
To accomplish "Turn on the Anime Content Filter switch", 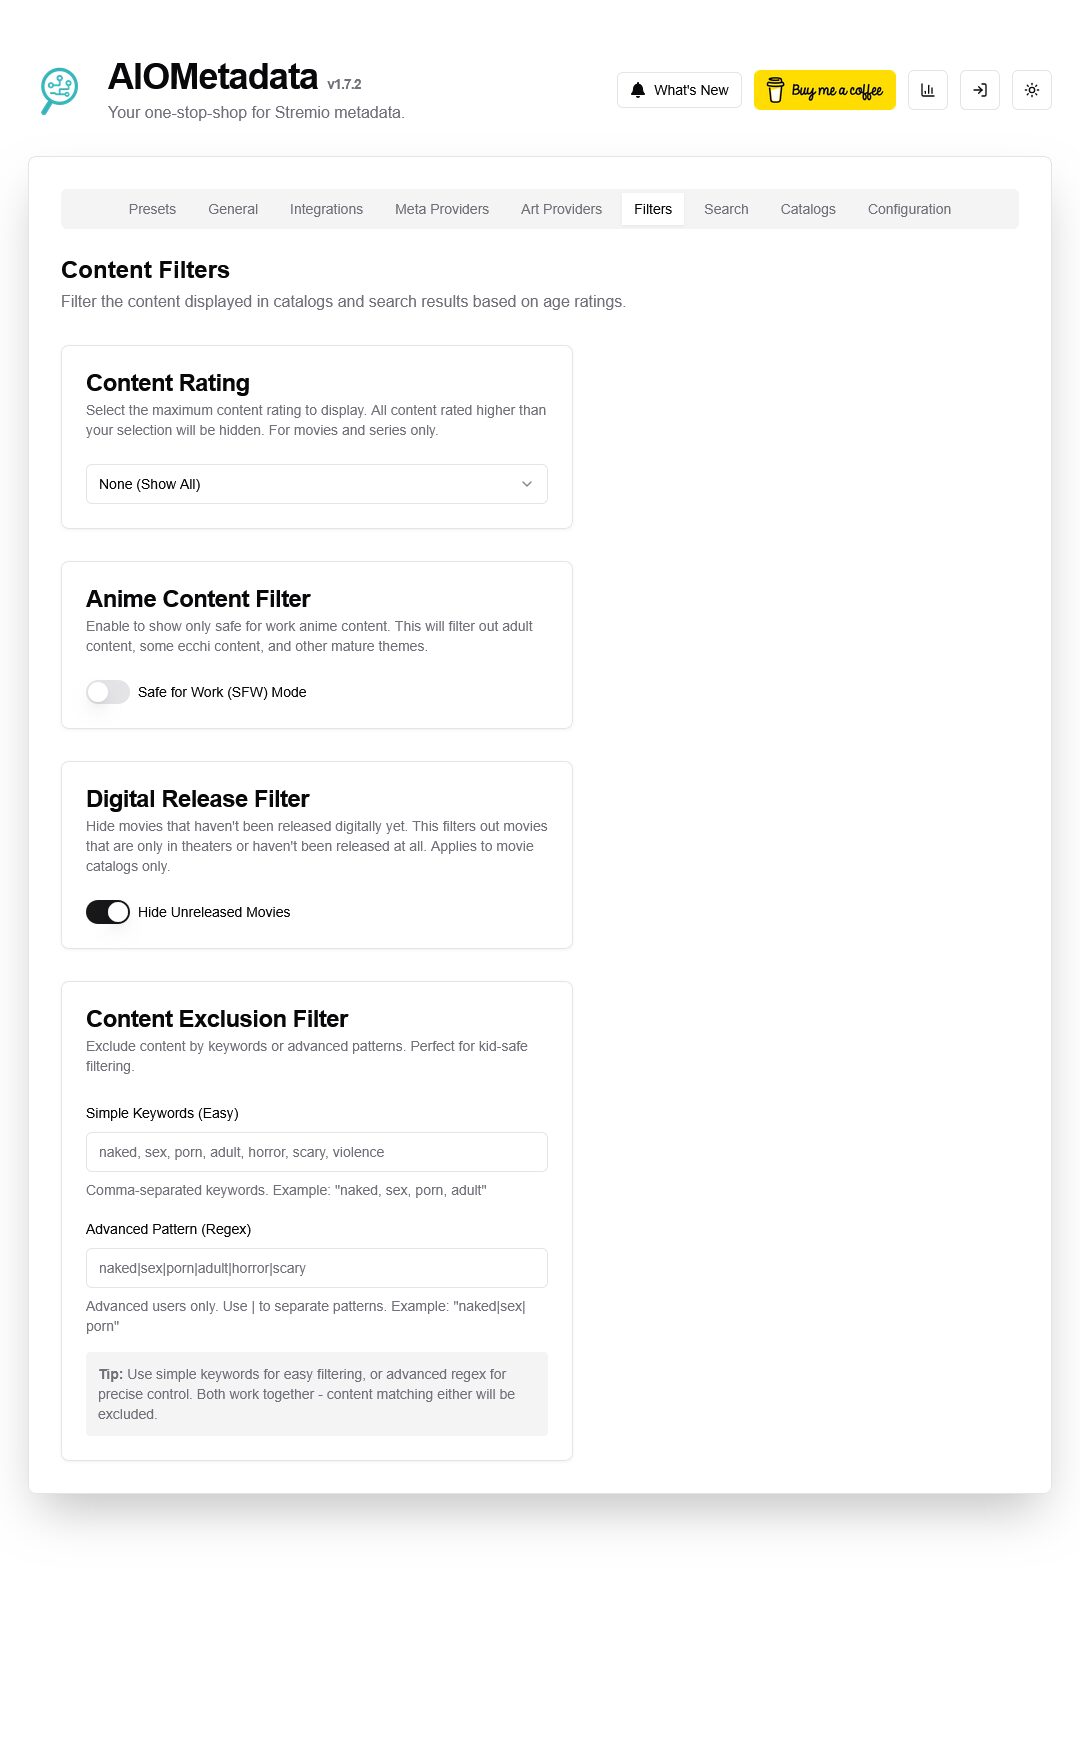I will click(107, 691).
